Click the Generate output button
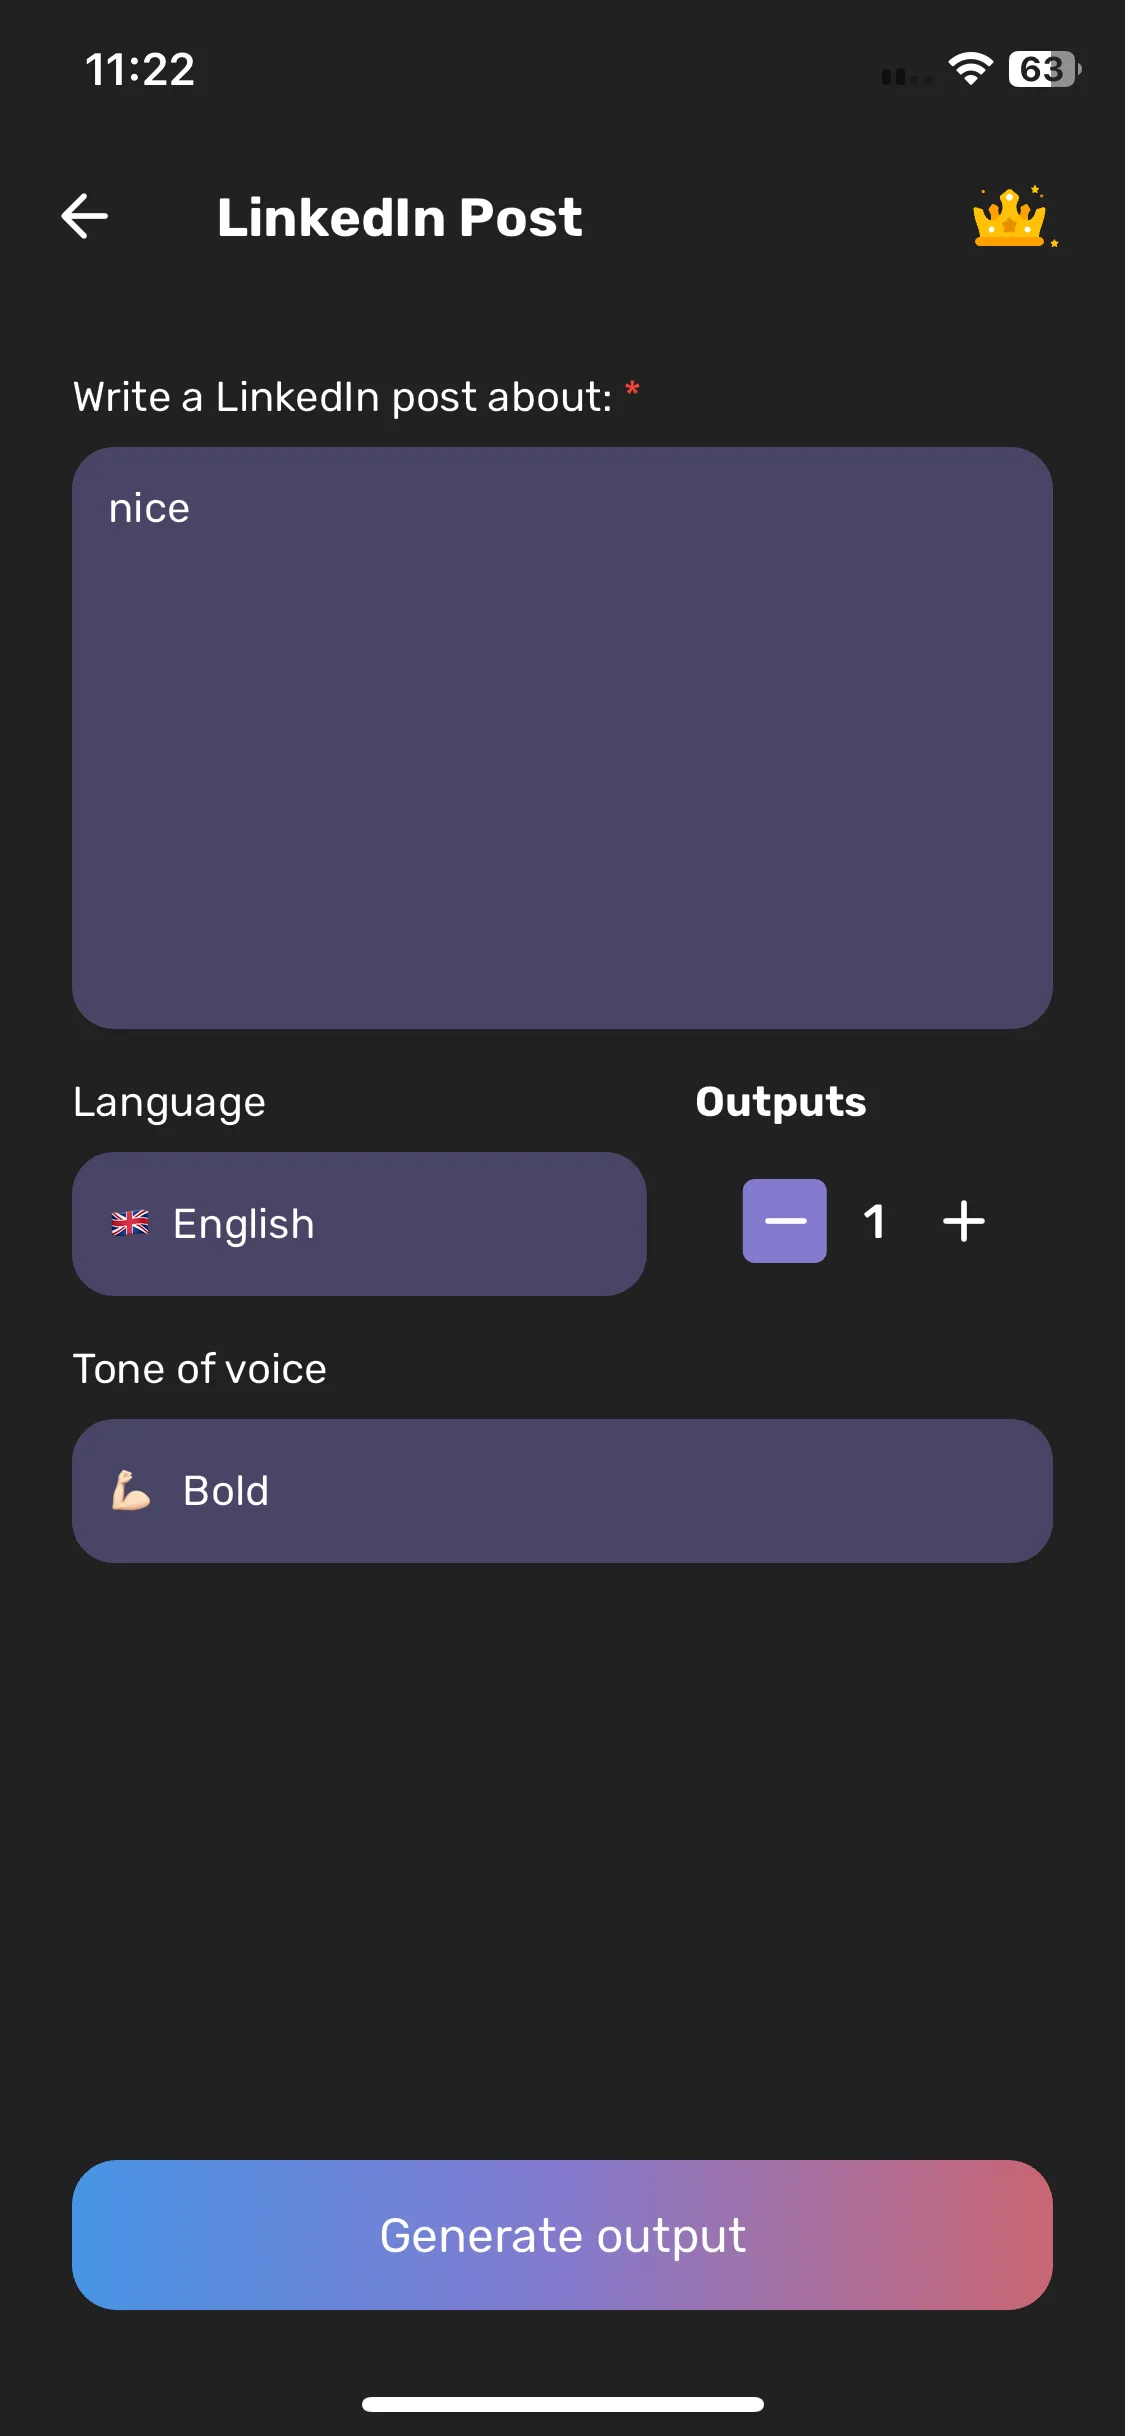Screen dimensions: 1125x2436 coord(562,2235)
